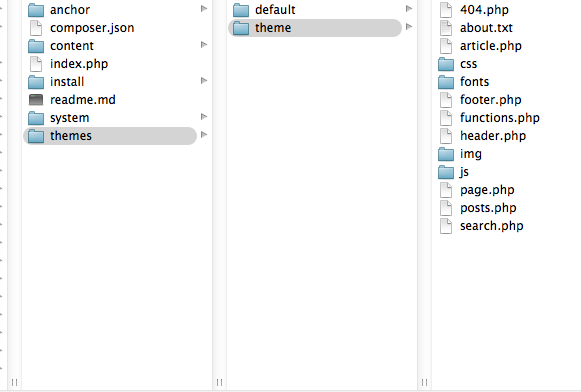Expand the default theme folder arrow
581x392 pixels.
tap(409, 8)
